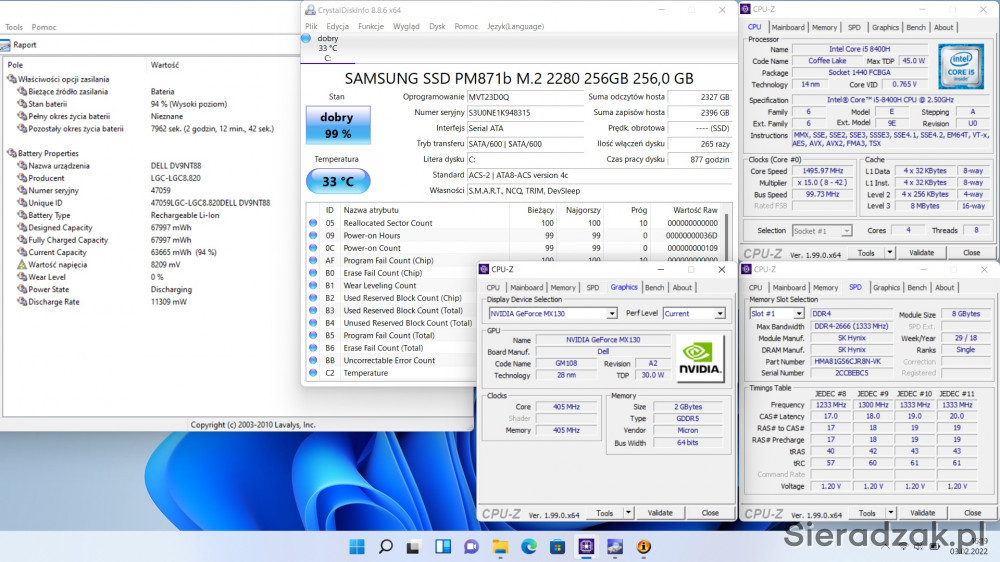
Task: Open the Slot #1 memory slot dropdown
Action: [x=798, y=314]
